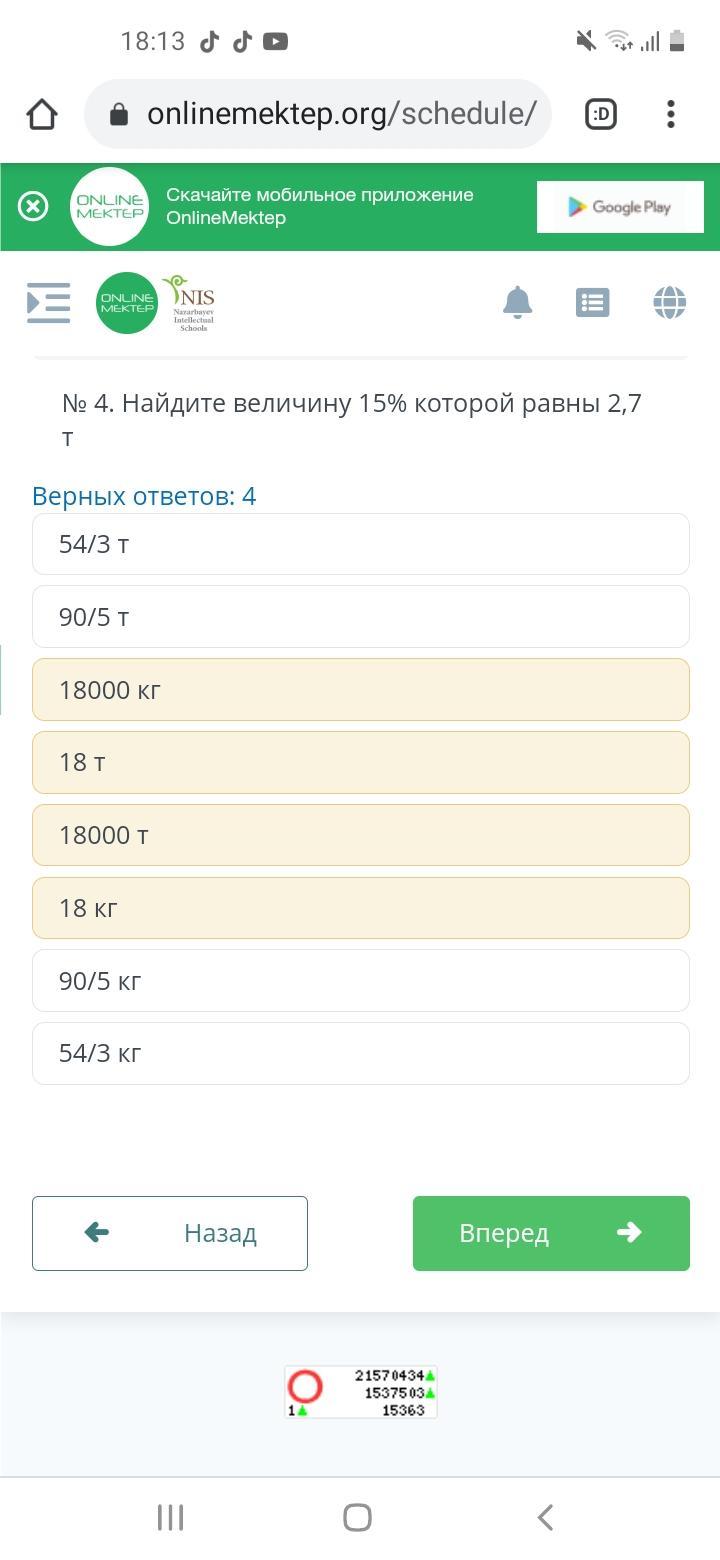Open the three-dot browser menu
Viewport: 720px width, 1560px height.
pos(671,114)
